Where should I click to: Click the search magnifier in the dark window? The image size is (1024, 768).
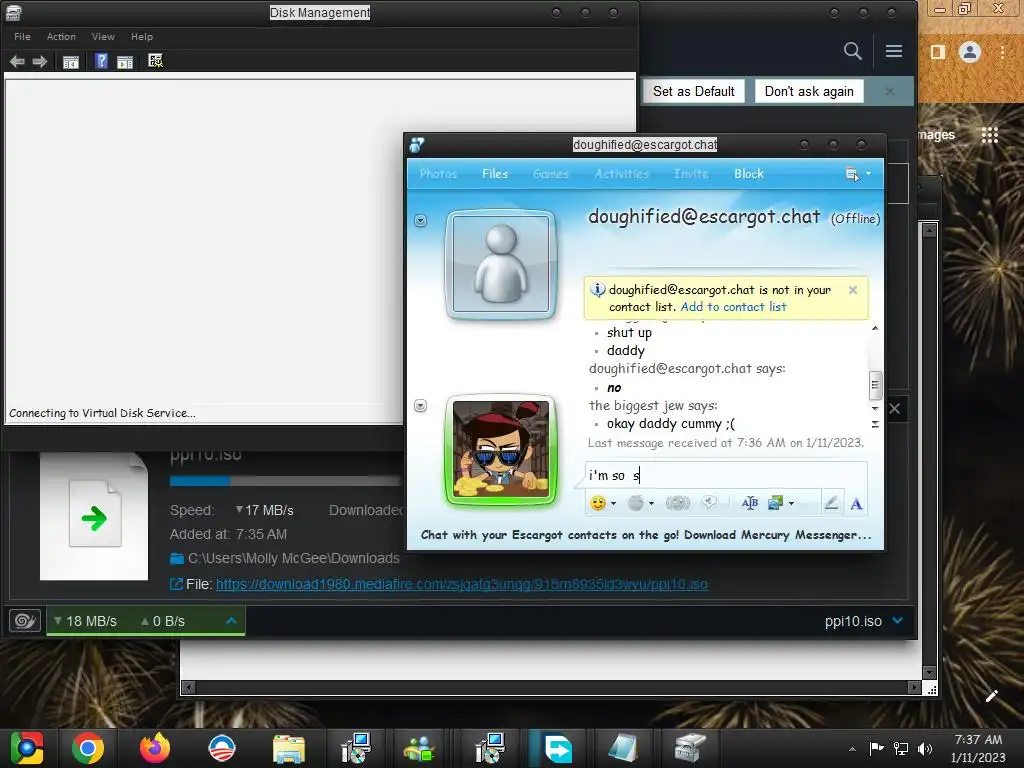(852, 51)
